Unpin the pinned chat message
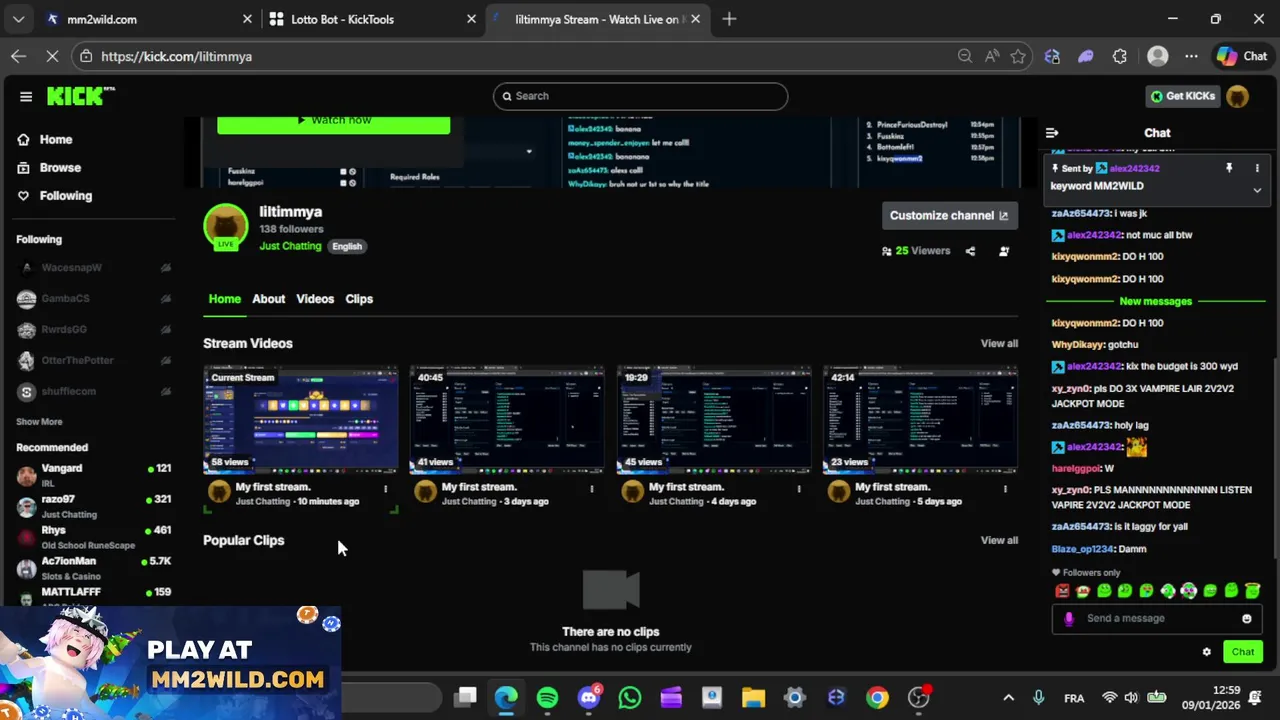The image size is (1280, 720). [x=1229, y=168]
